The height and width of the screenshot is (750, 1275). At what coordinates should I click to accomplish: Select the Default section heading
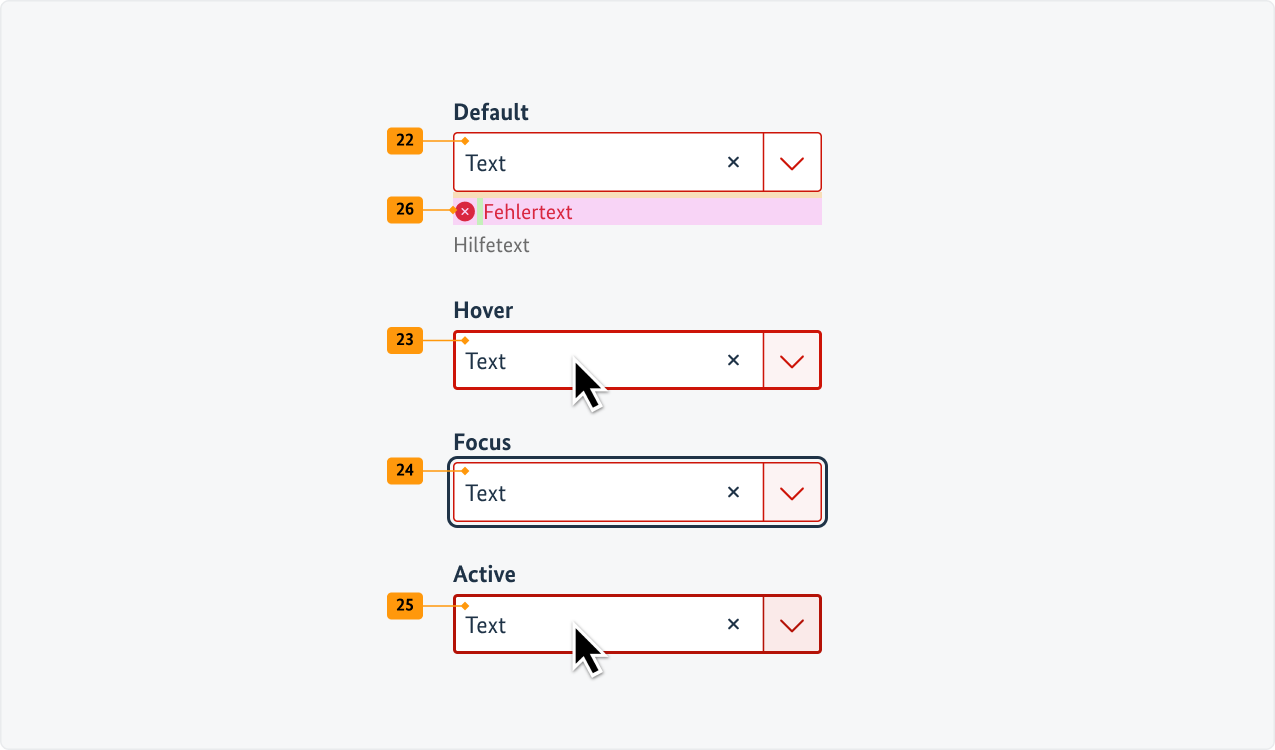point(491,112)
